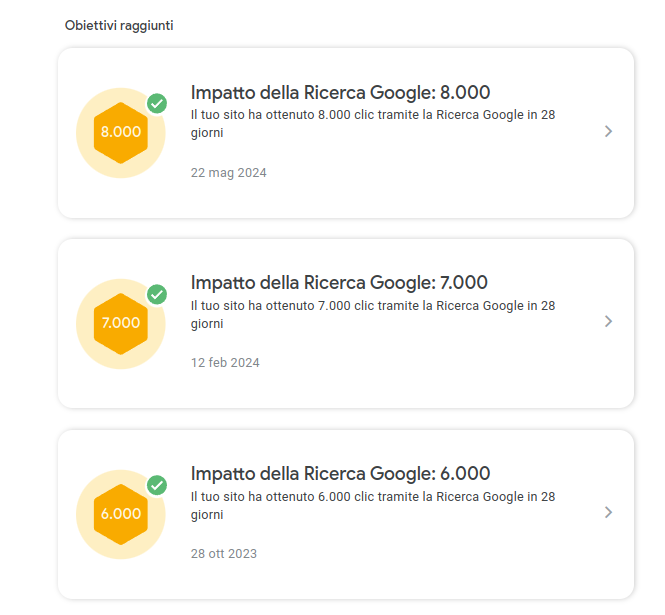Click the date 28 ott 2023
The height and width of the screenshot is (615, 665).
(224, 554)
